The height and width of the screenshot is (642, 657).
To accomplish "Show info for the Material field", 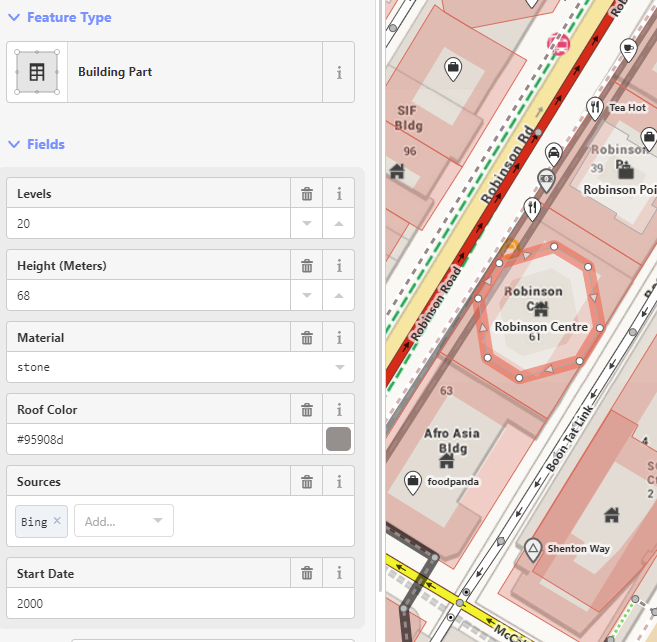I will pos(339,337).
